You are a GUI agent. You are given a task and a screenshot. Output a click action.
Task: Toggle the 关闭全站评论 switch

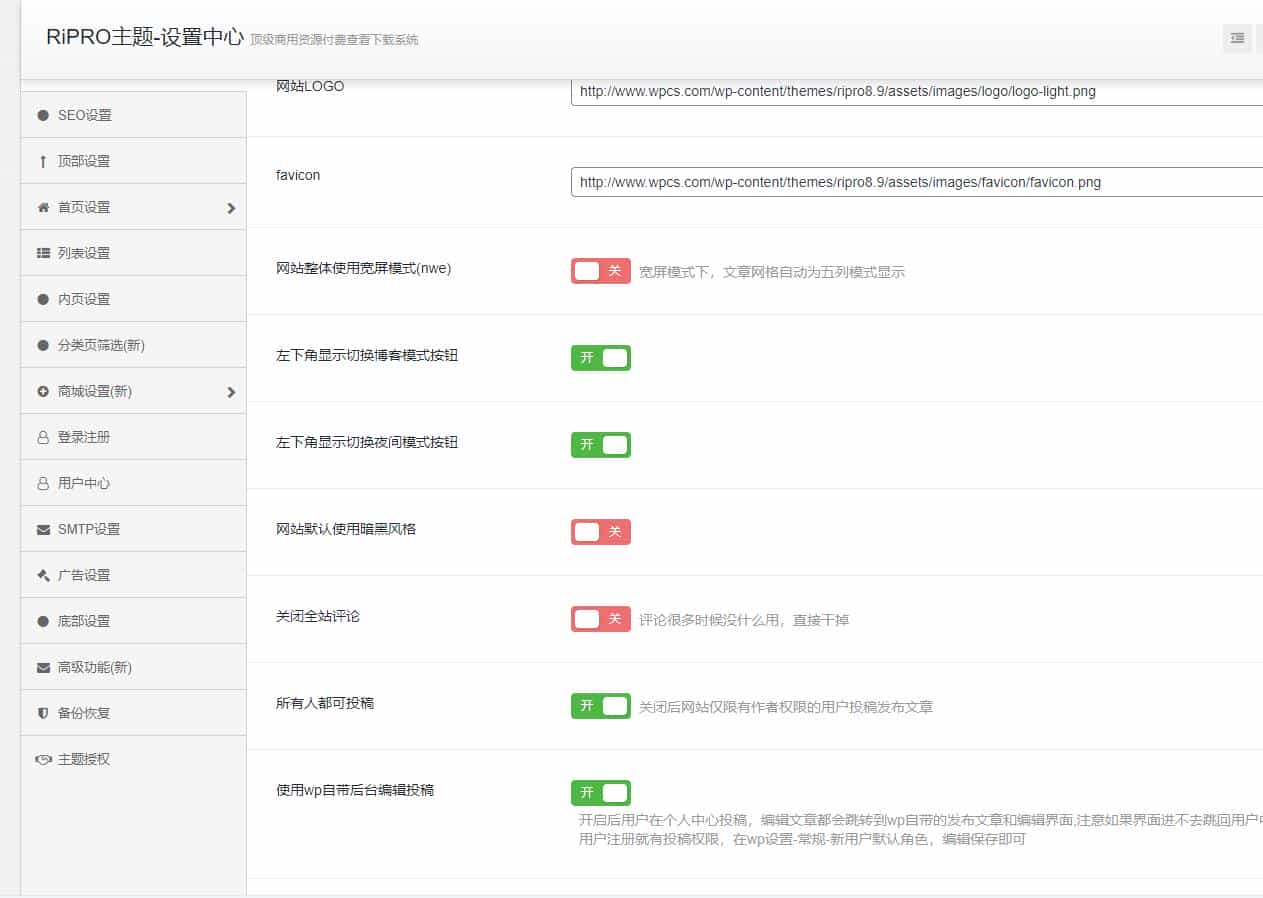pyautogui.click(x=601, y=619)
